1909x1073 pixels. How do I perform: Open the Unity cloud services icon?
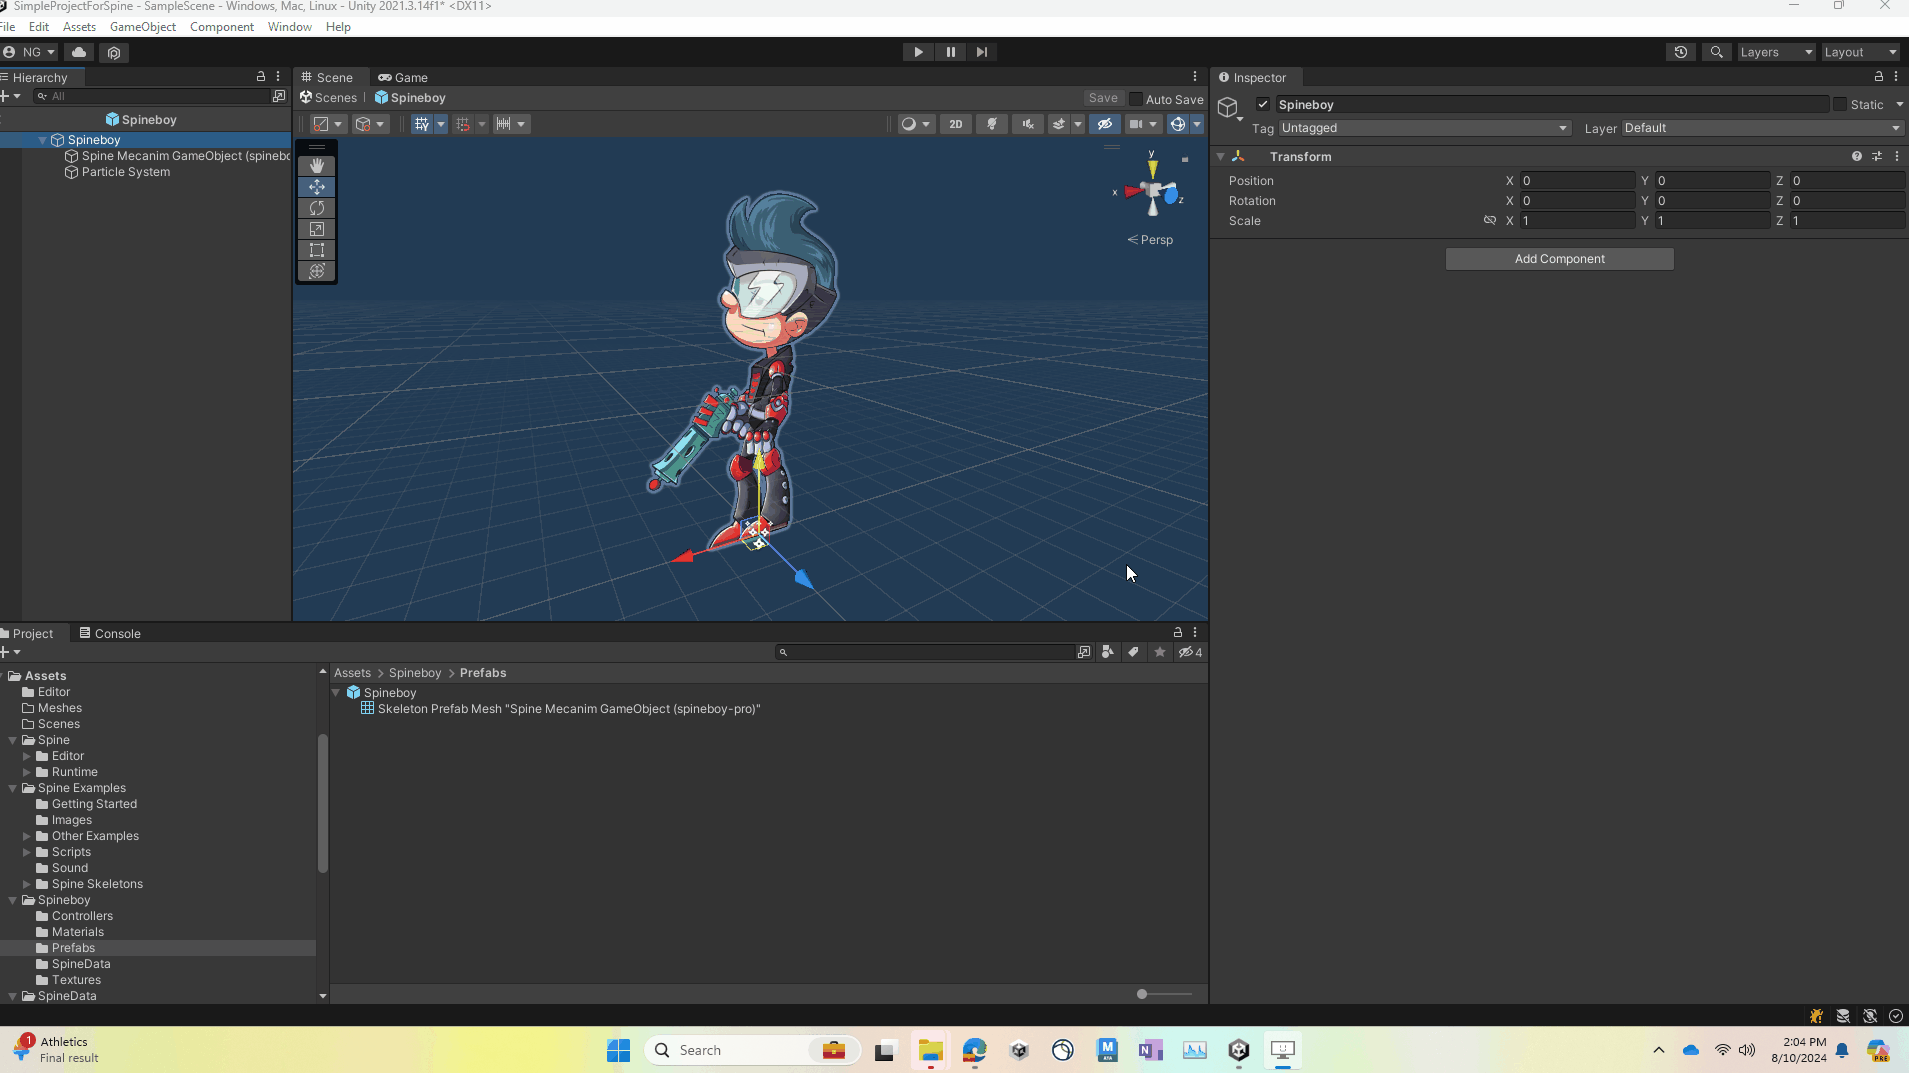click(x=79, y=52)
